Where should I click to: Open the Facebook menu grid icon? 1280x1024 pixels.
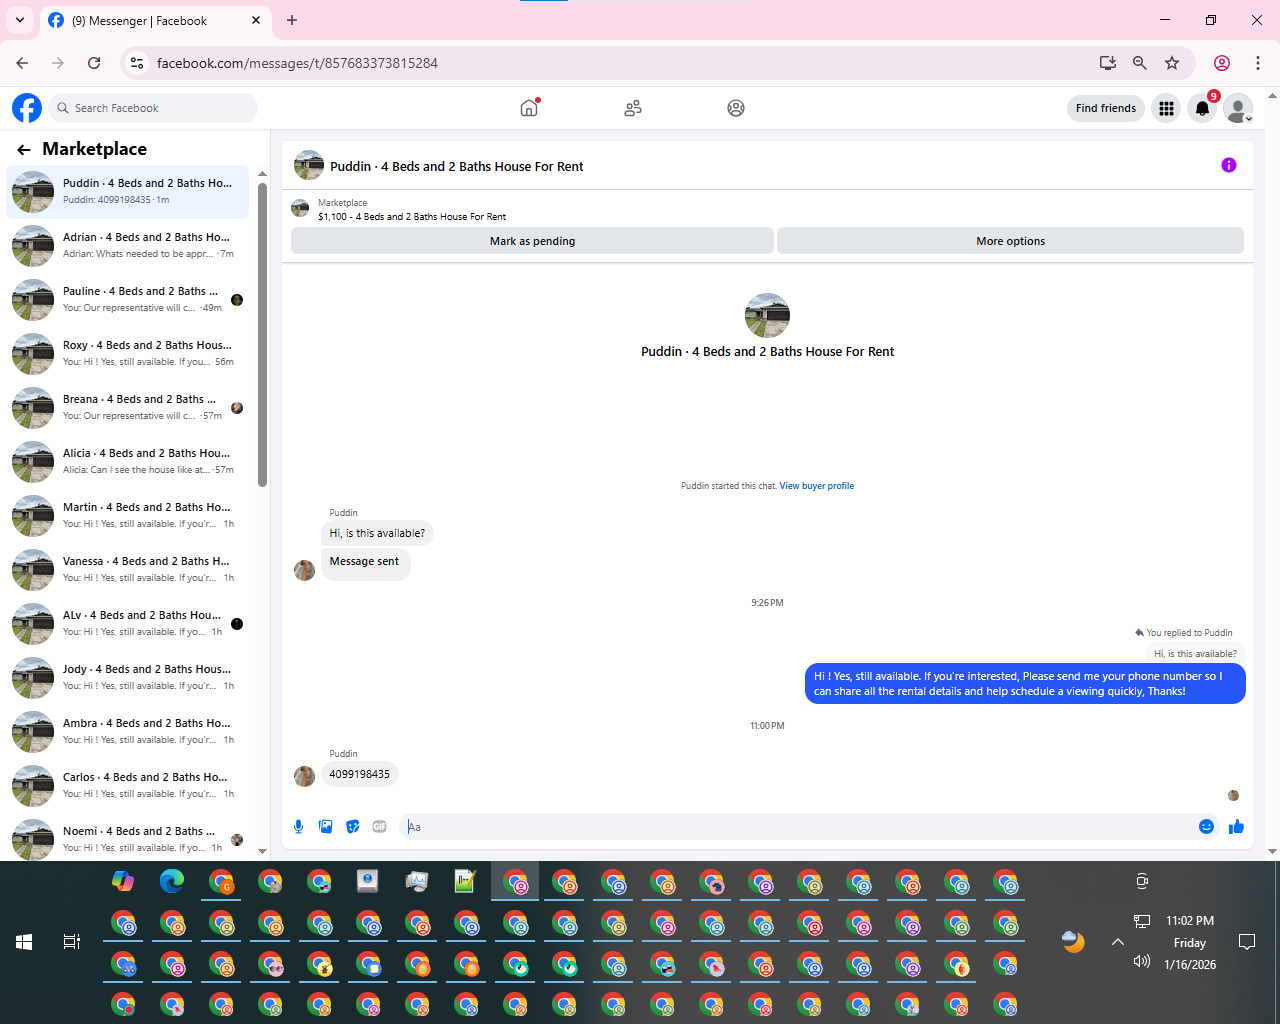1166,108
